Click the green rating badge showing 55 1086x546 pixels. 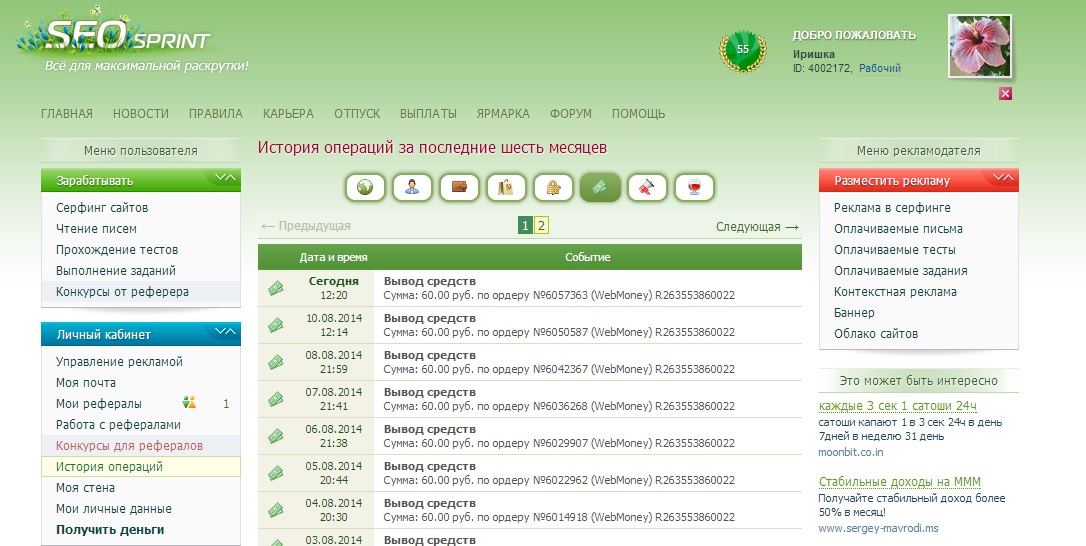coord(743,51)
